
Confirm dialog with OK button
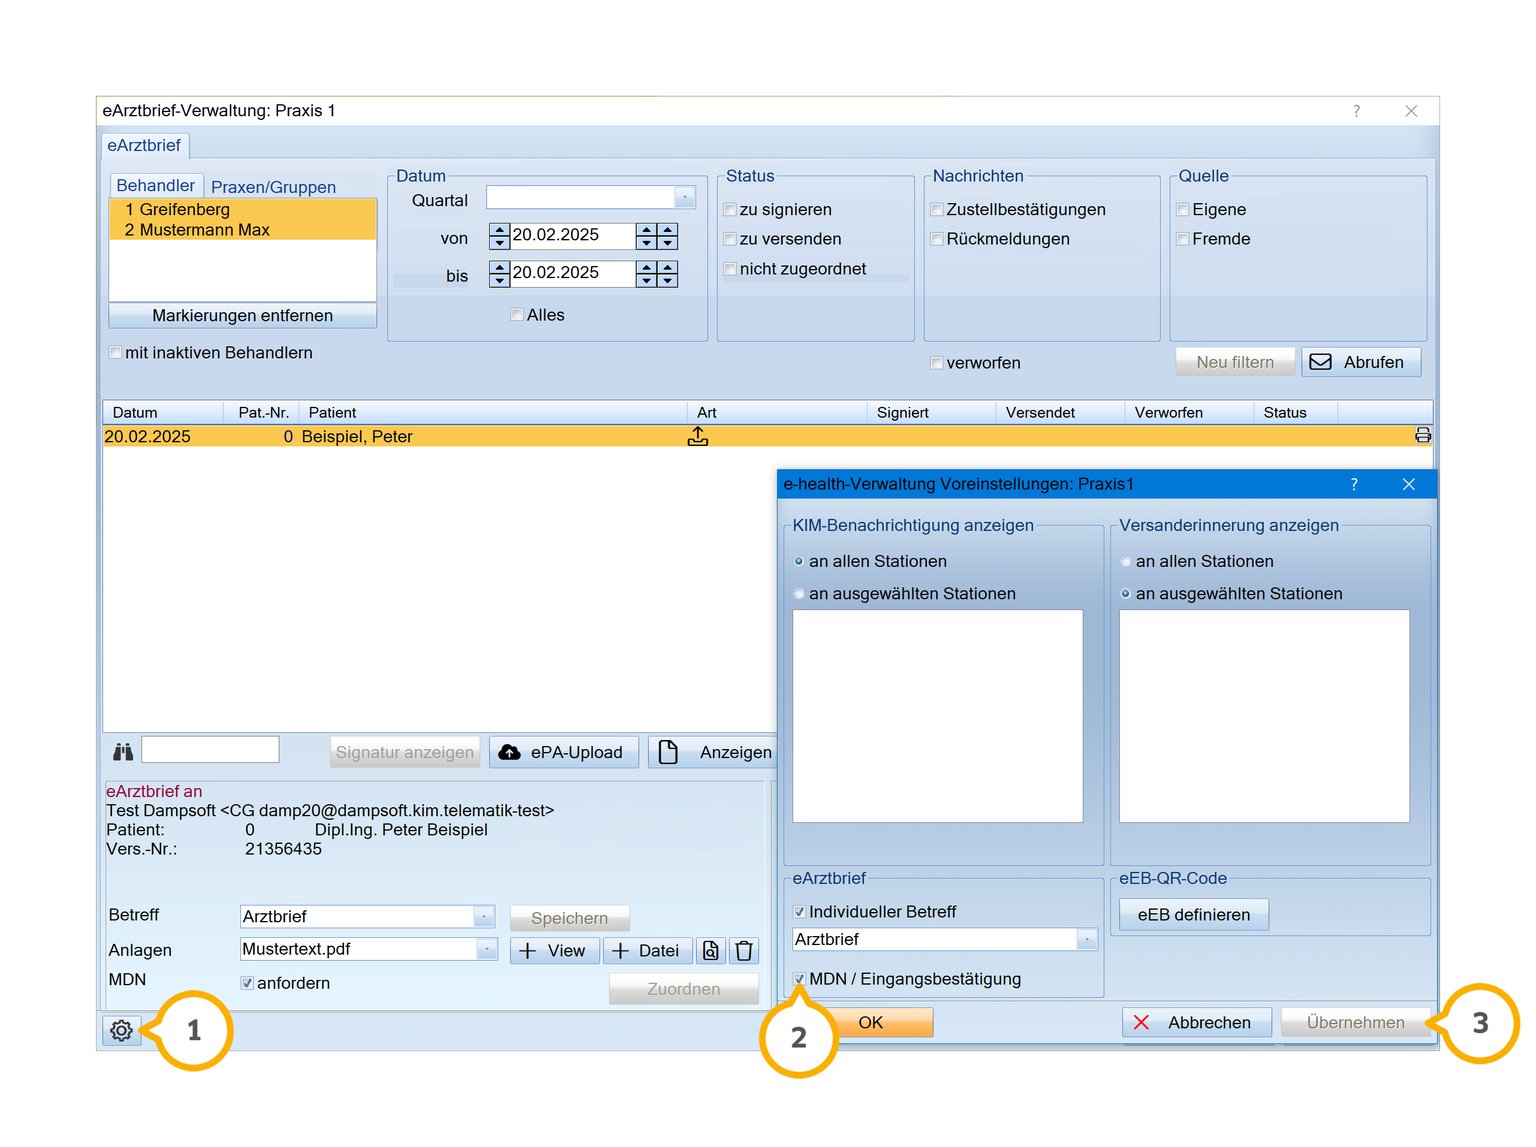[871, 1022]
